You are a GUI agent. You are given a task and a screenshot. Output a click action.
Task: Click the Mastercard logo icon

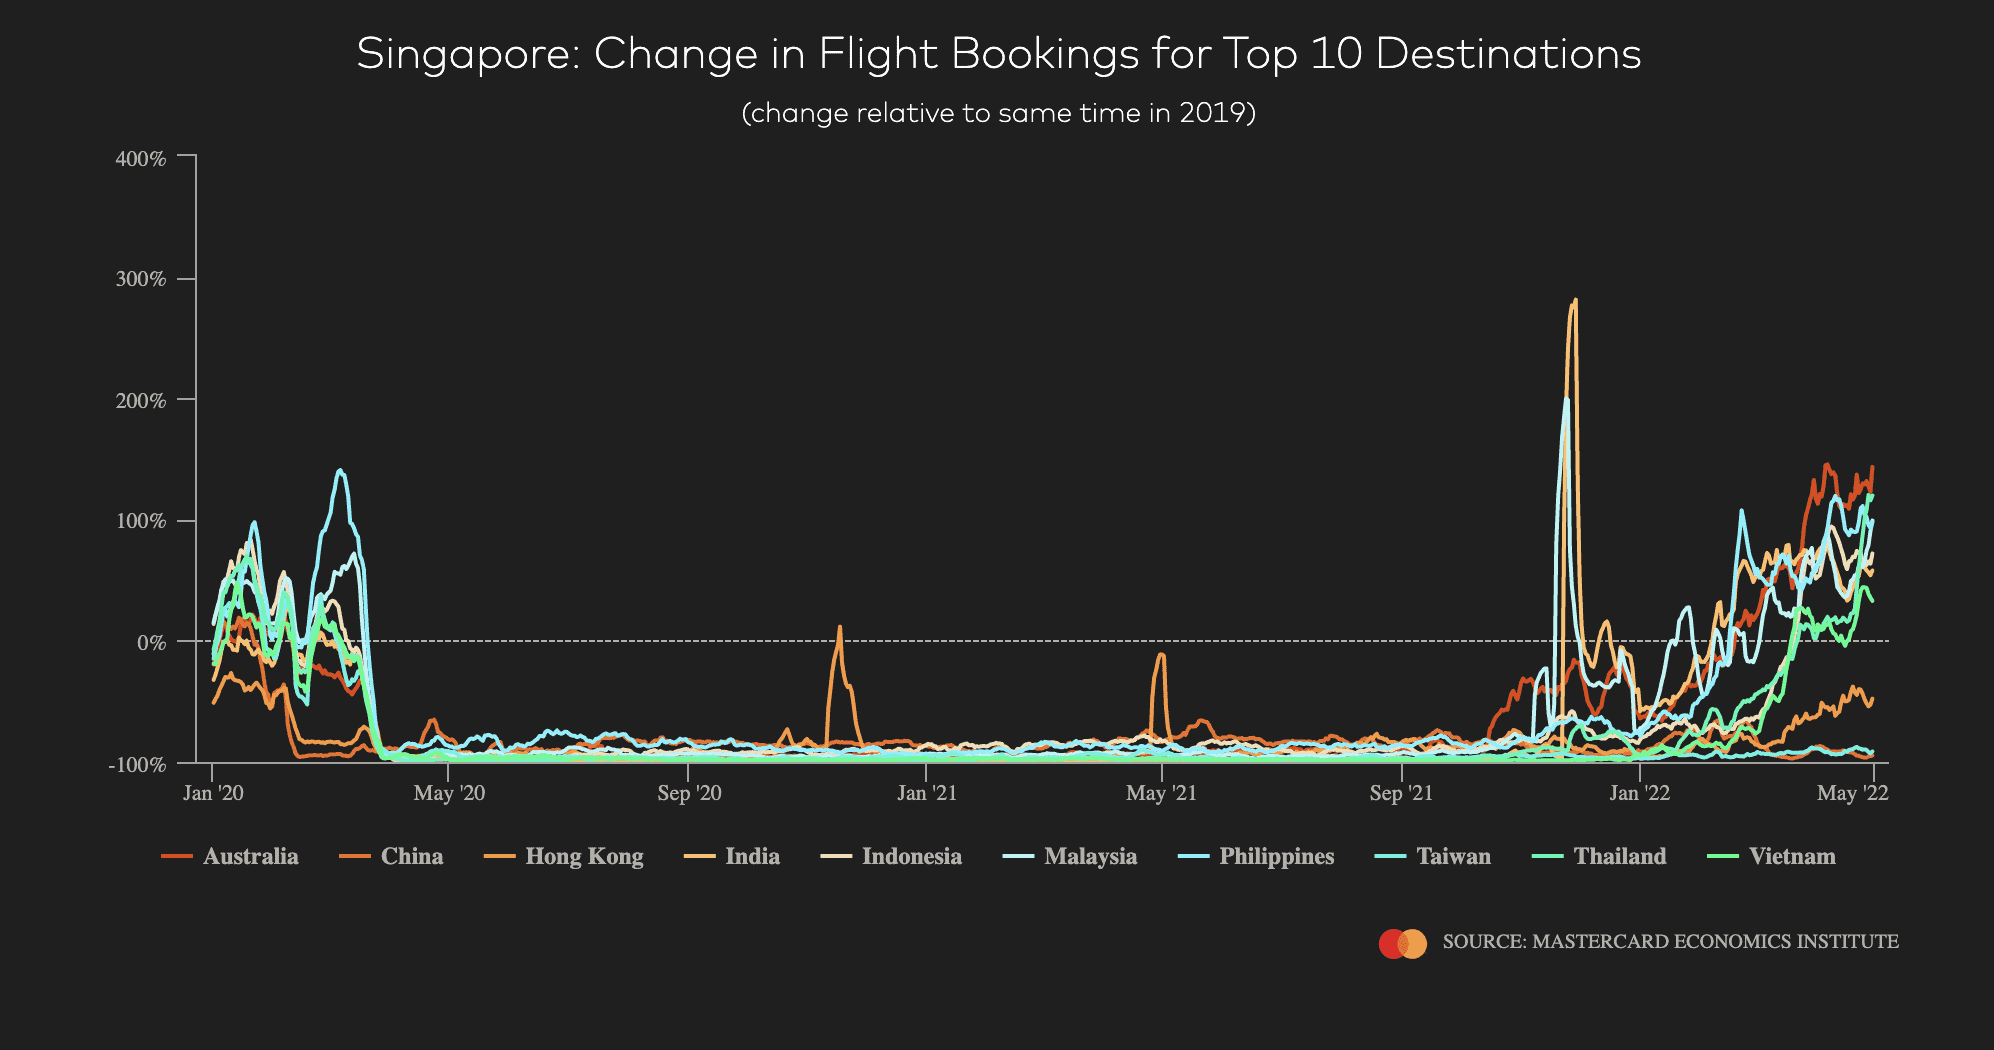tap(1402, 943)
